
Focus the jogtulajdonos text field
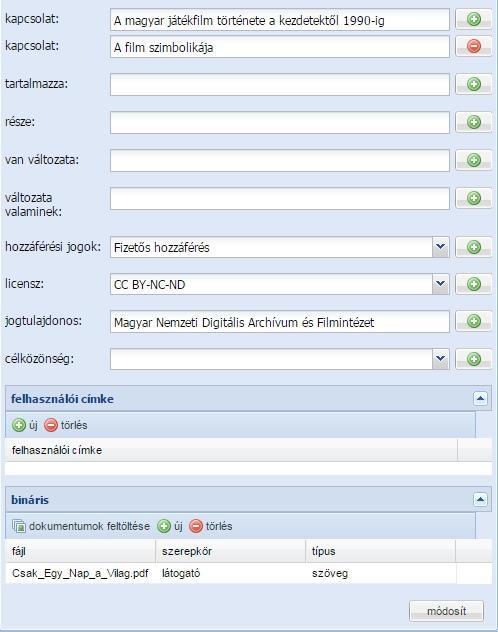point(280,322)
